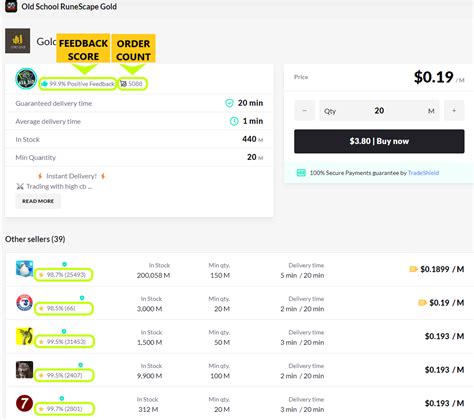
Task: Click the secure payments card icon
Action: [301, 173]
